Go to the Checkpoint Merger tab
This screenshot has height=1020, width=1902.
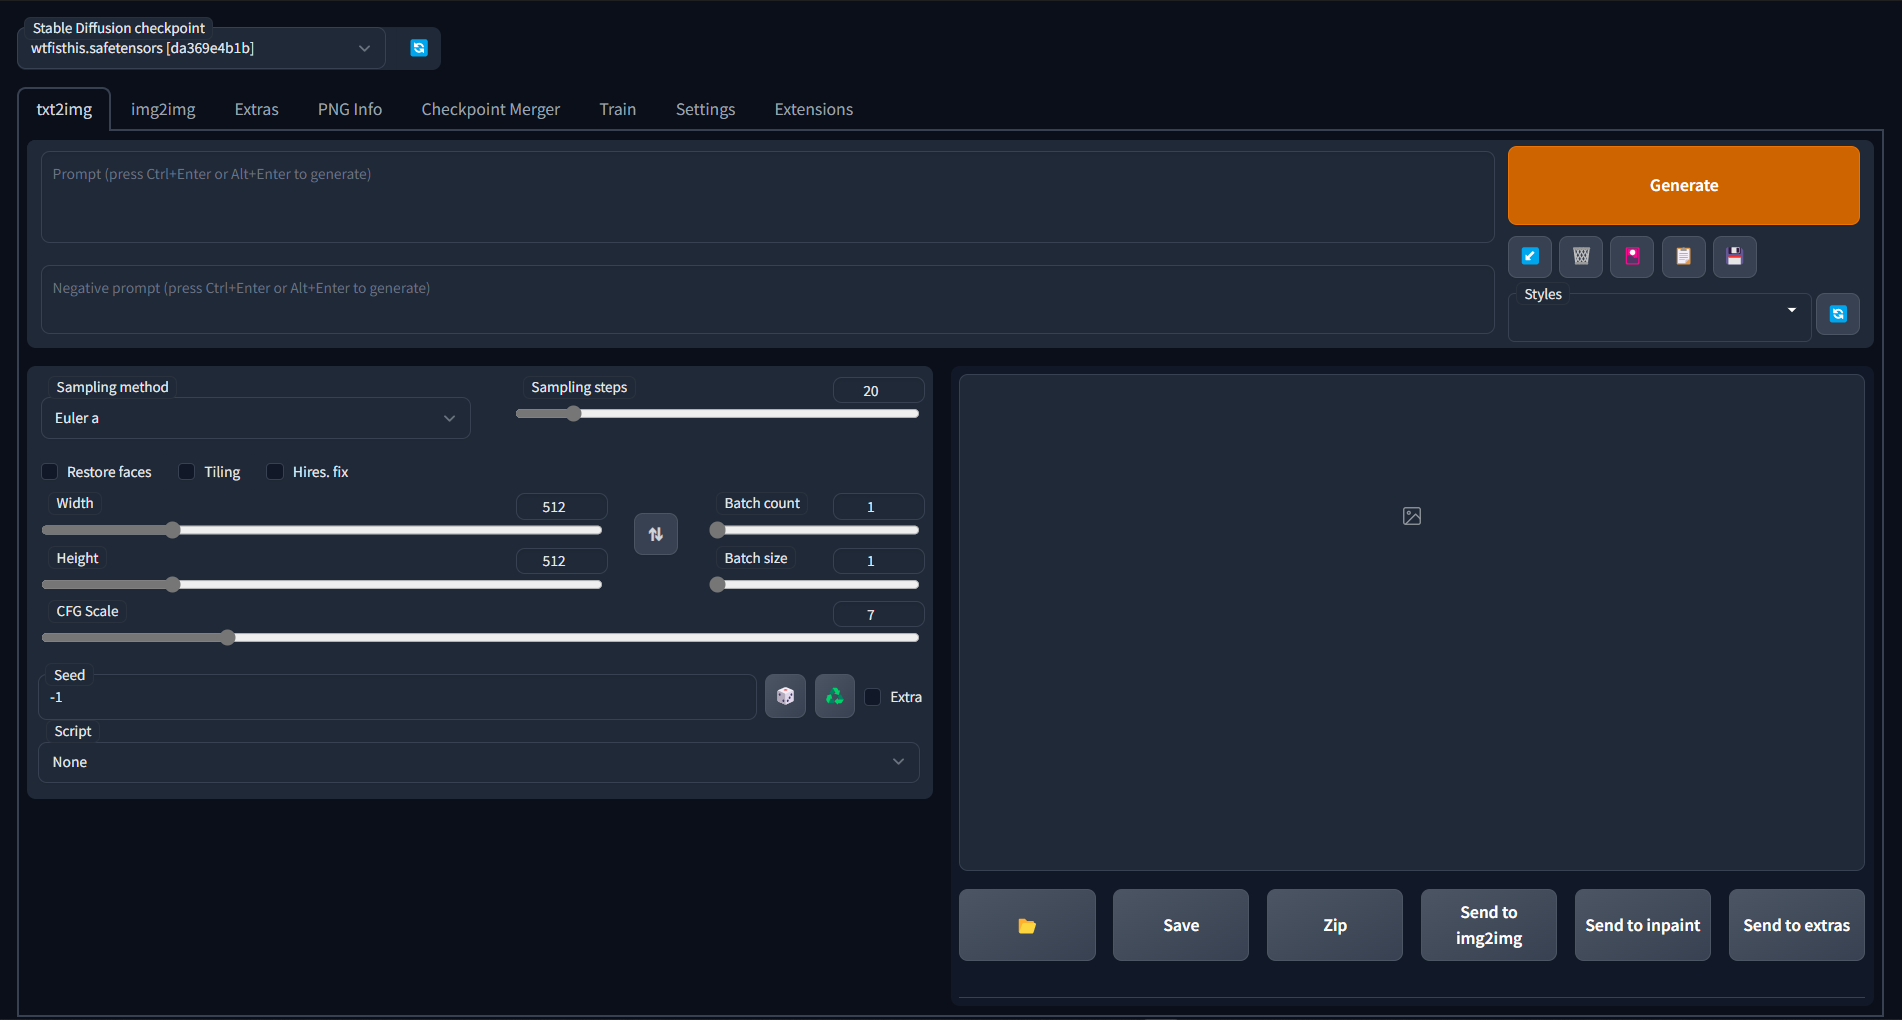[x=491, y=109]
